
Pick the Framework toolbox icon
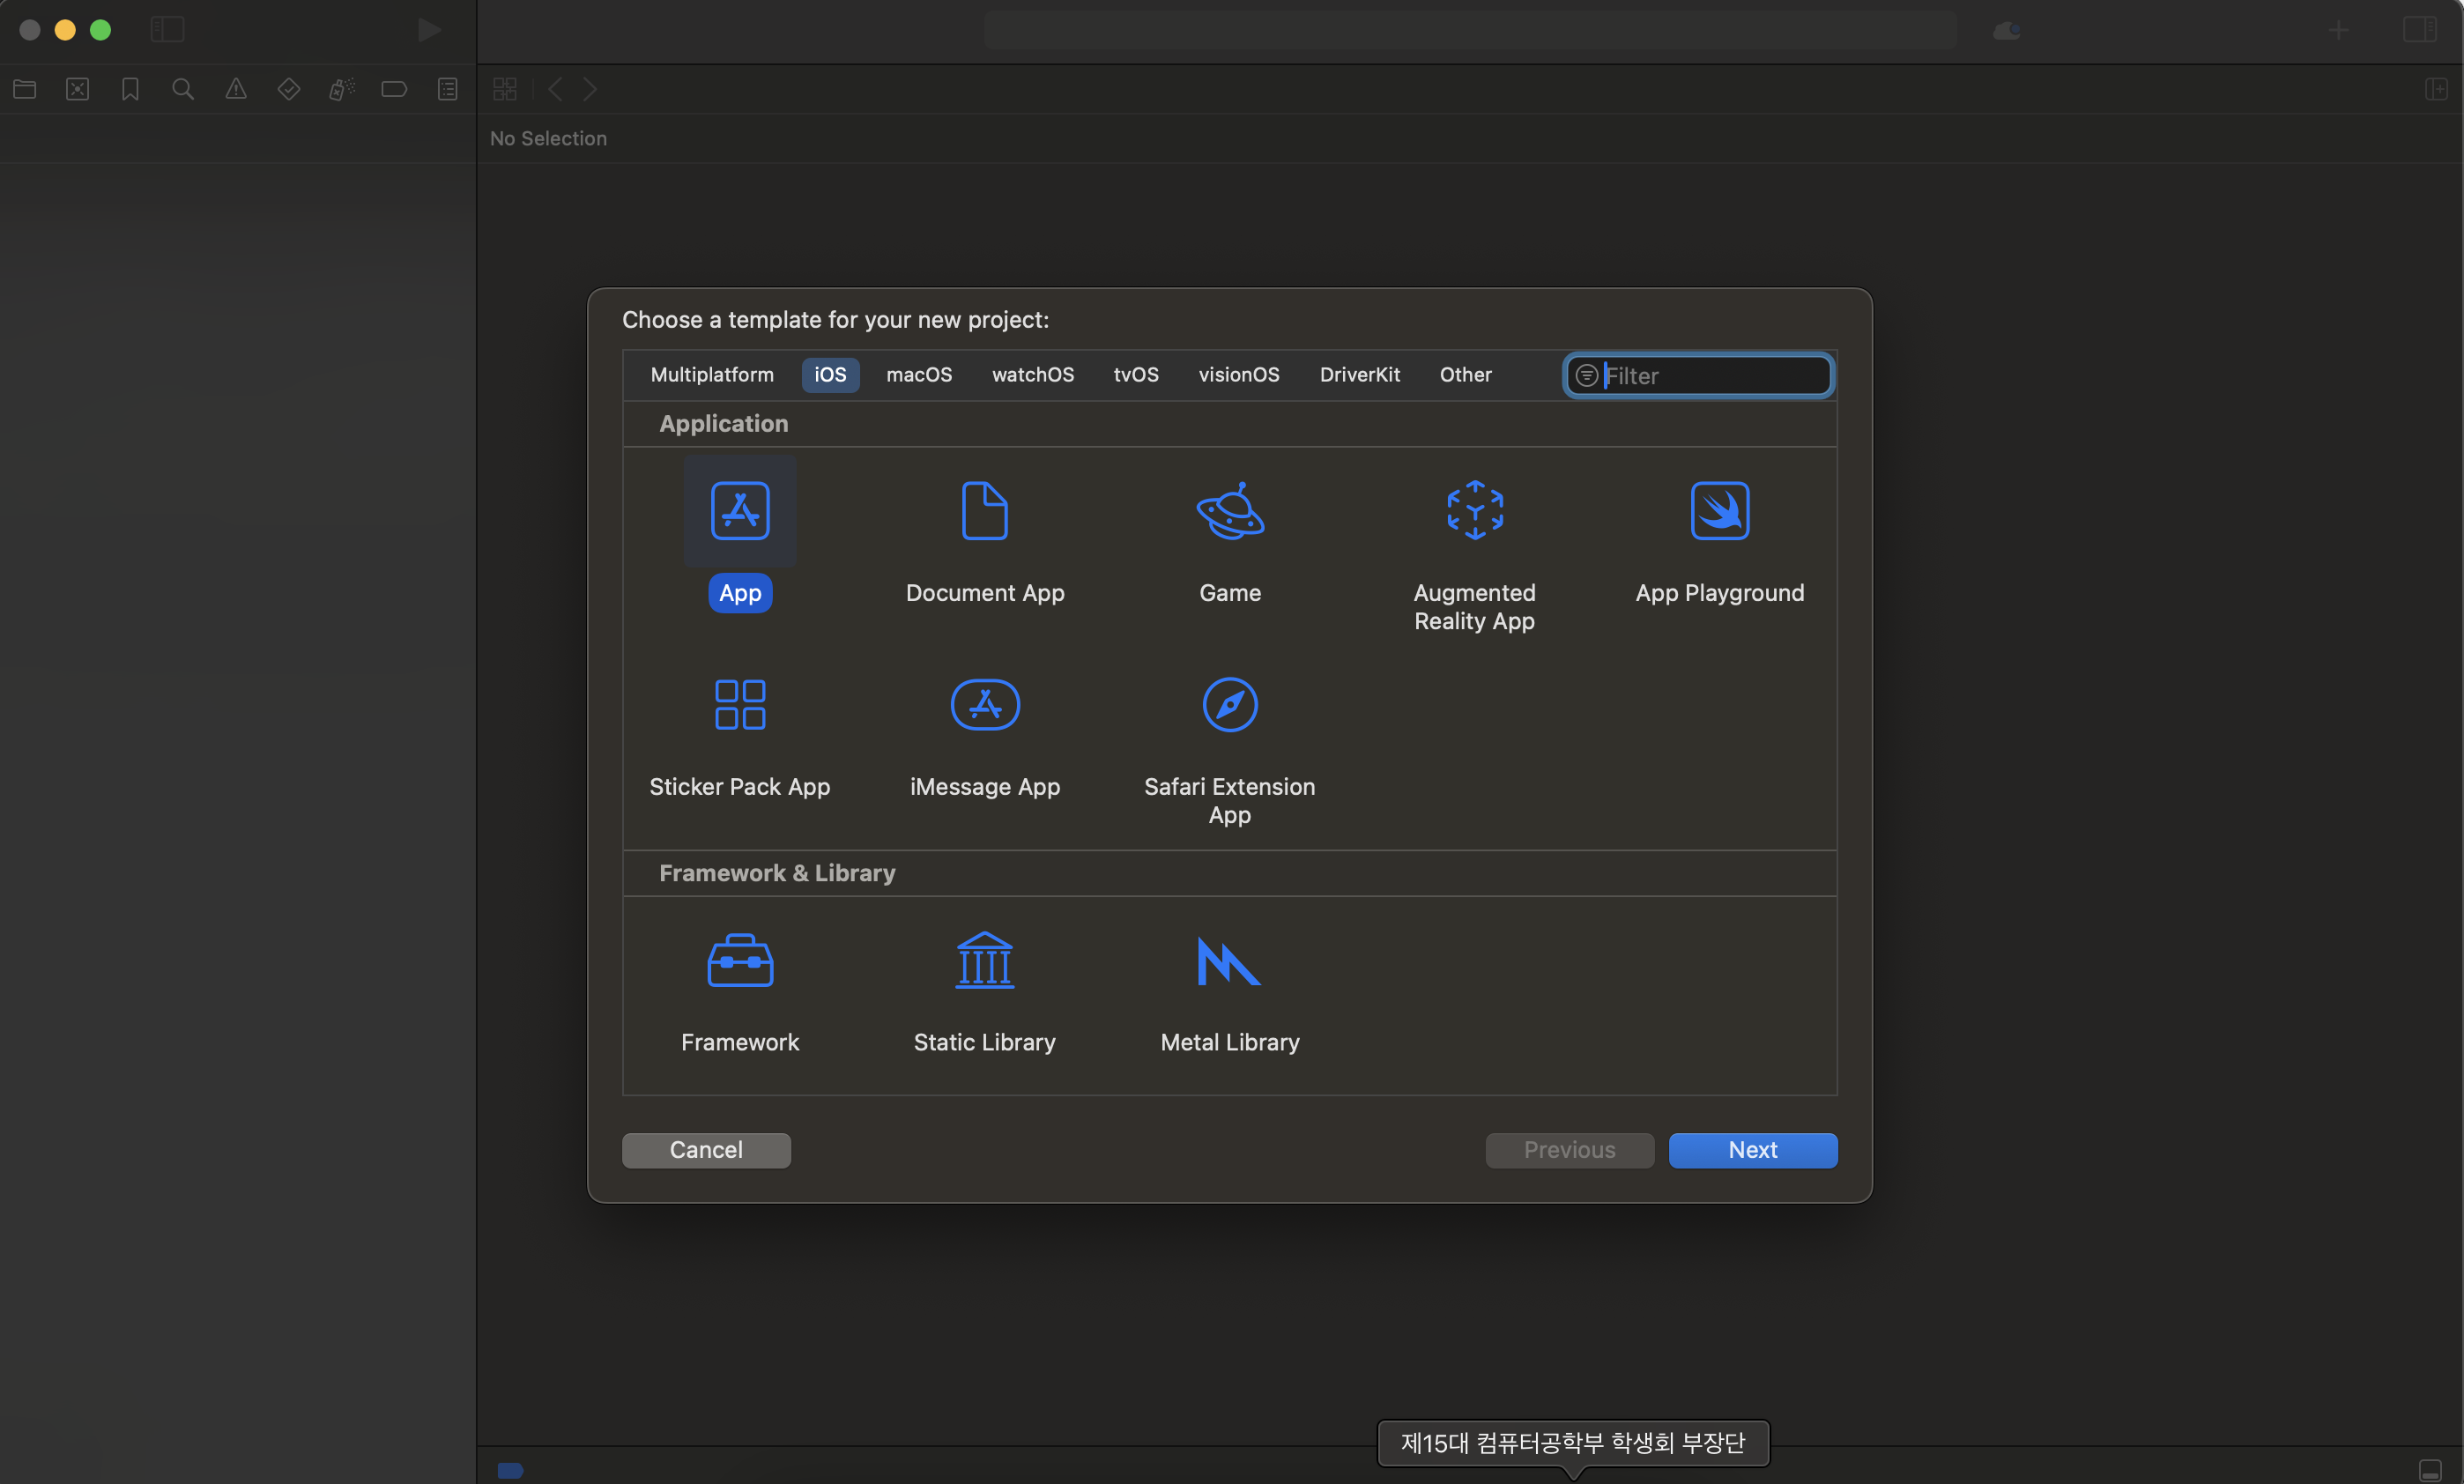[739, 961]
